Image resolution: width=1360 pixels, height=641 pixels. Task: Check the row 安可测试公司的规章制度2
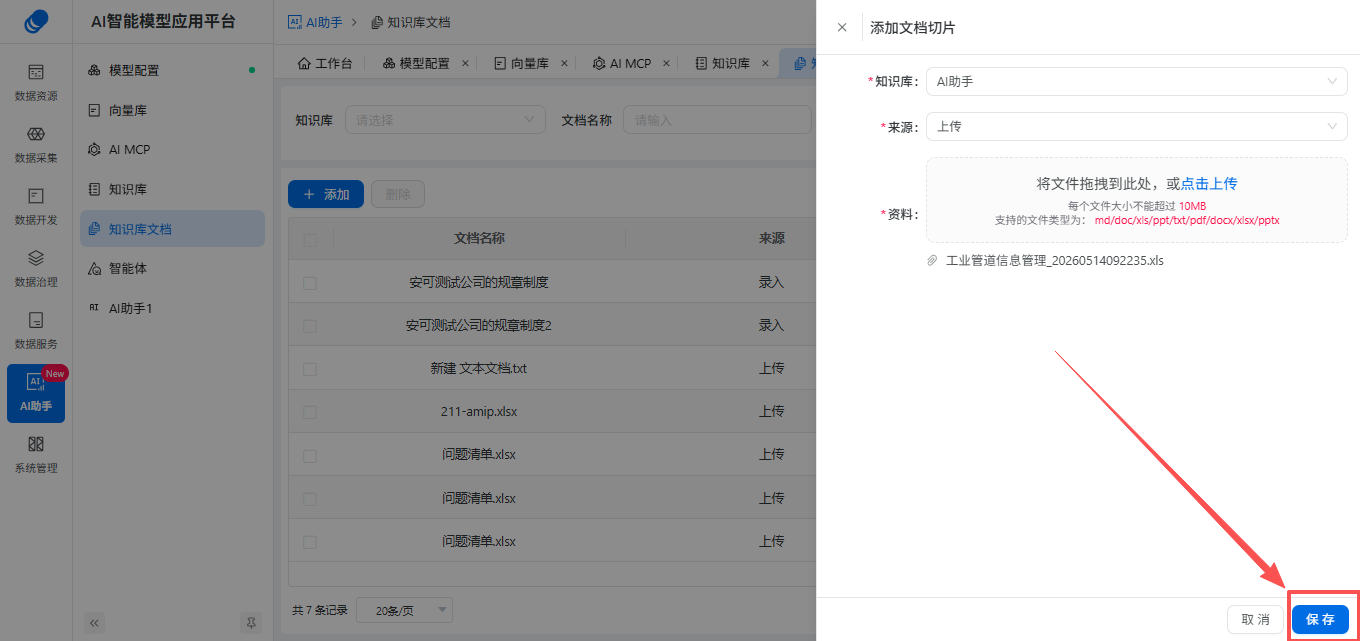click(x=310, y=326)
